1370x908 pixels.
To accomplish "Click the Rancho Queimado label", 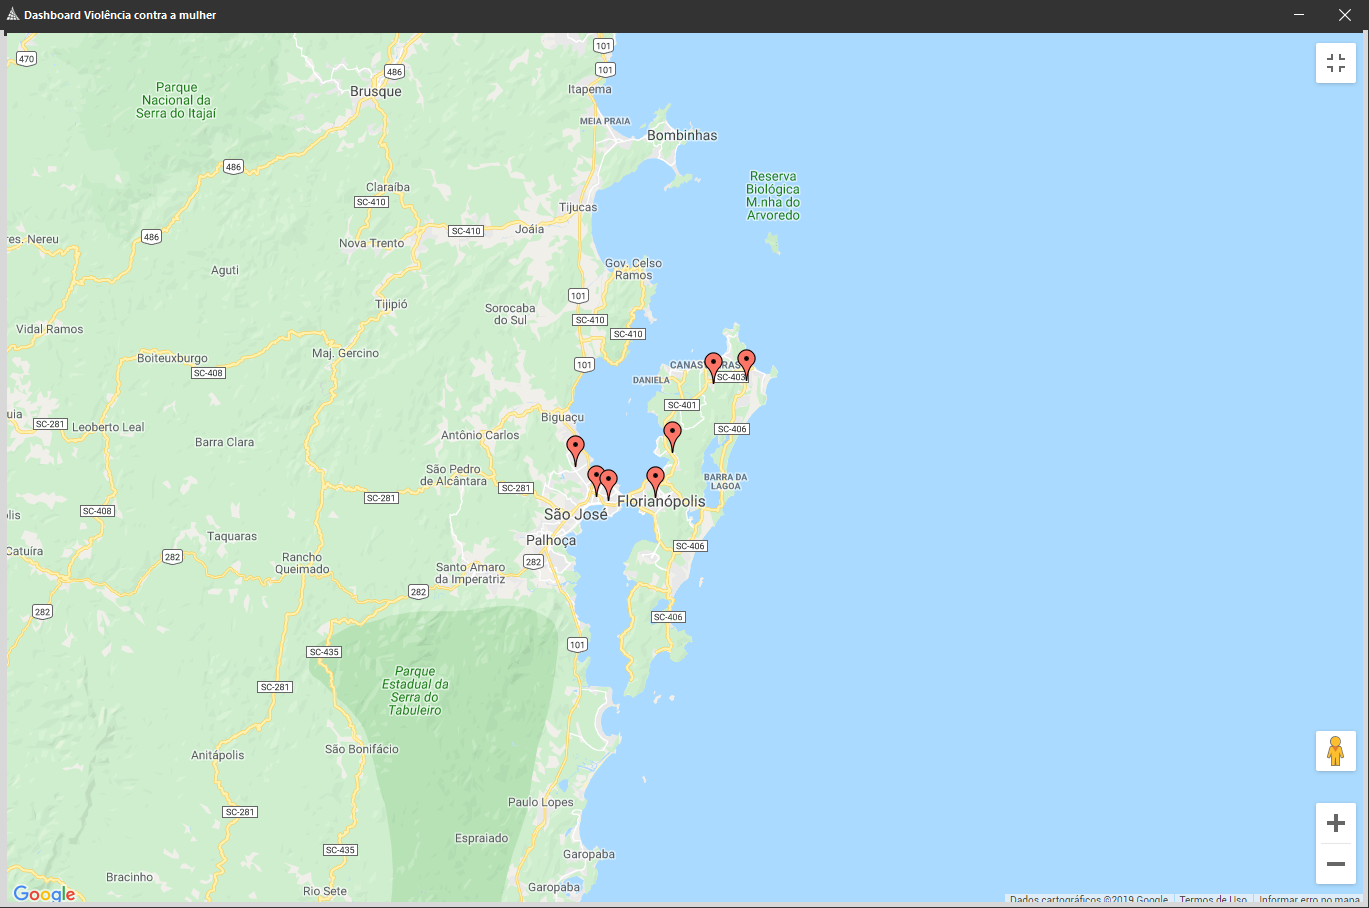I will coord(302,563).
